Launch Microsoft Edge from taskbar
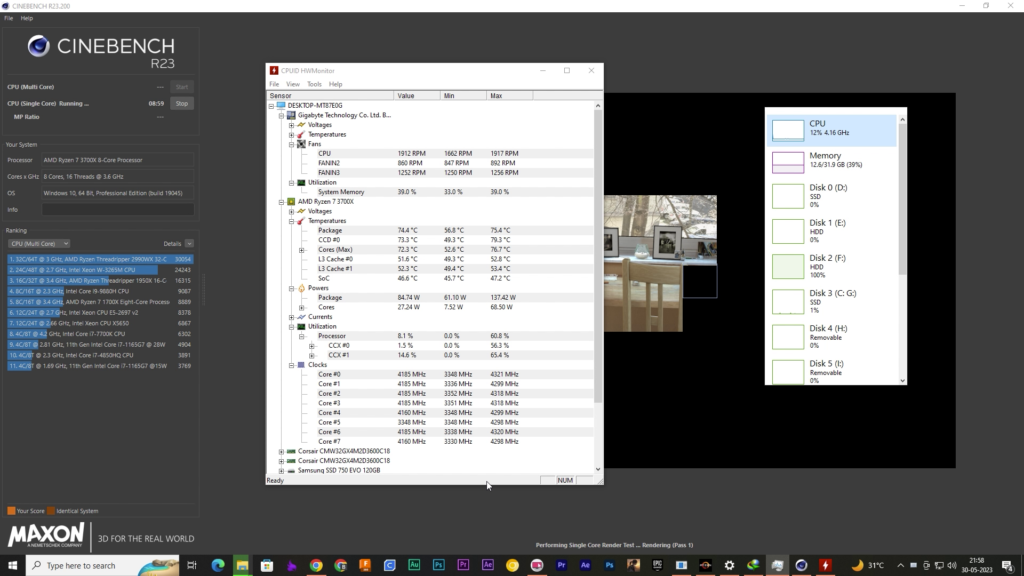The width and height of the screenshot is (1024, 576). coord(217,566)
